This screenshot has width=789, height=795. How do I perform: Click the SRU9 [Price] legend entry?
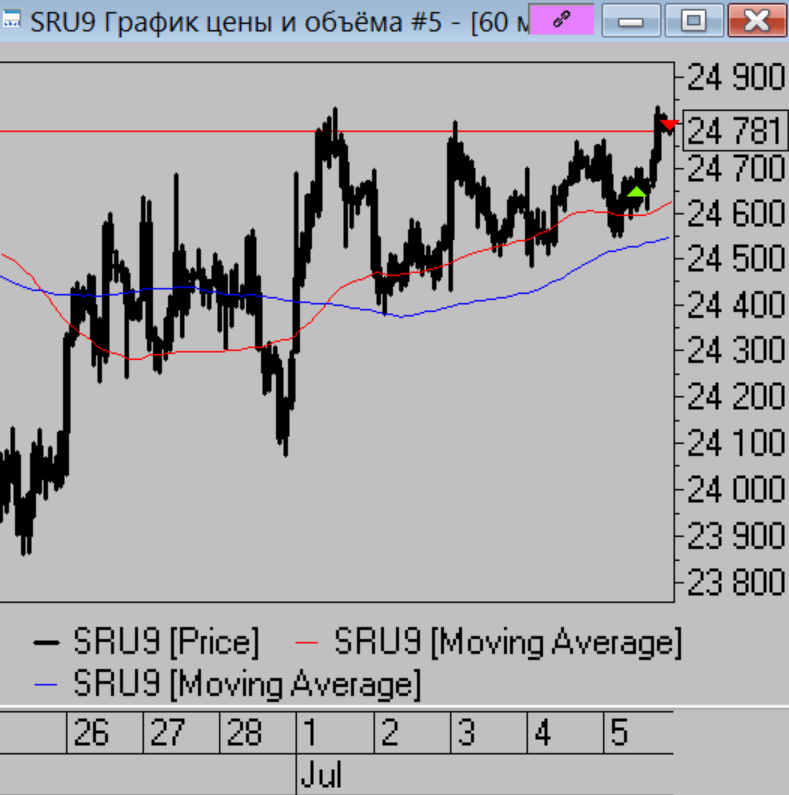[165, 641]
